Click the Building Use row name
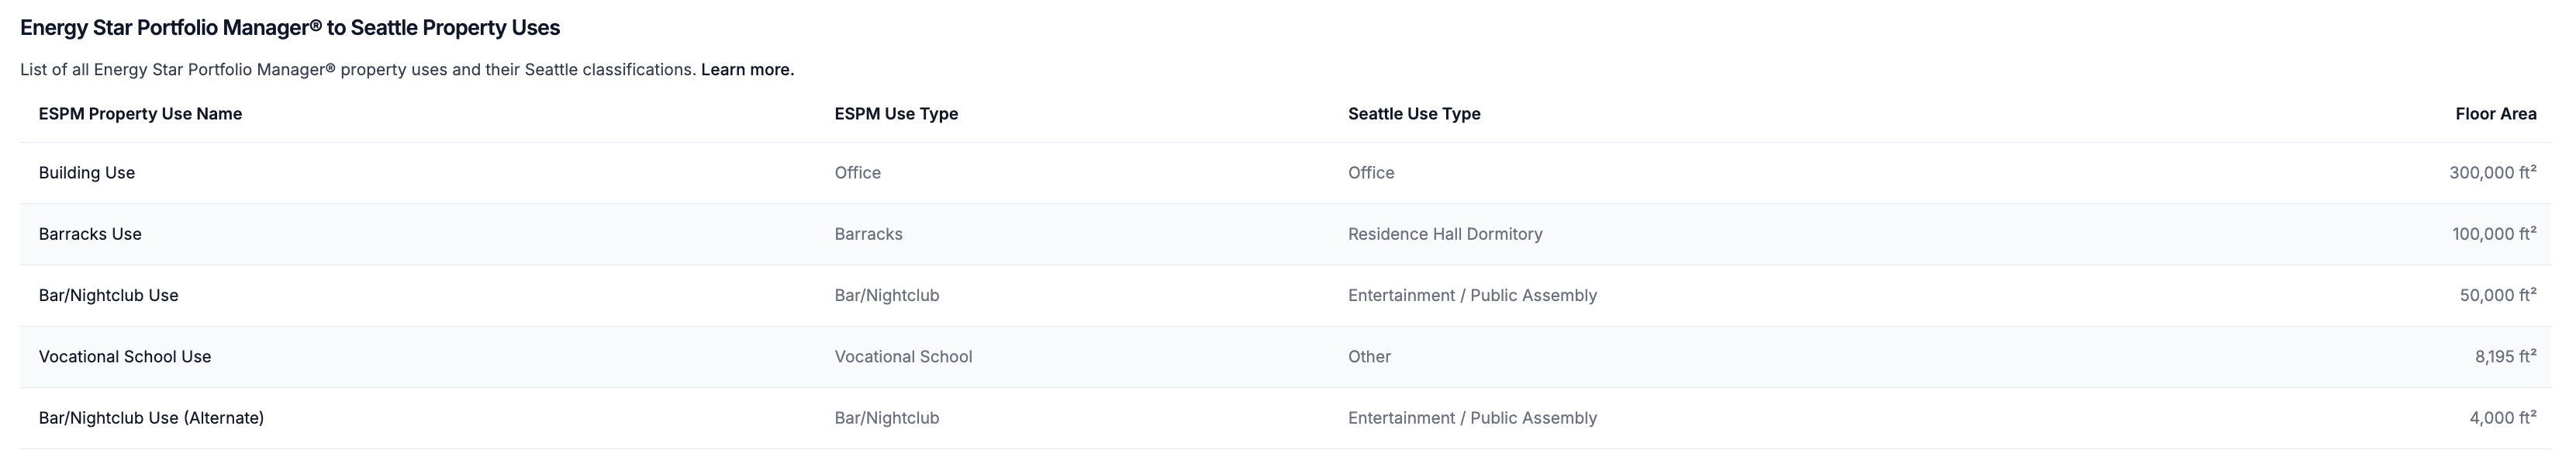 coord(87,173)
